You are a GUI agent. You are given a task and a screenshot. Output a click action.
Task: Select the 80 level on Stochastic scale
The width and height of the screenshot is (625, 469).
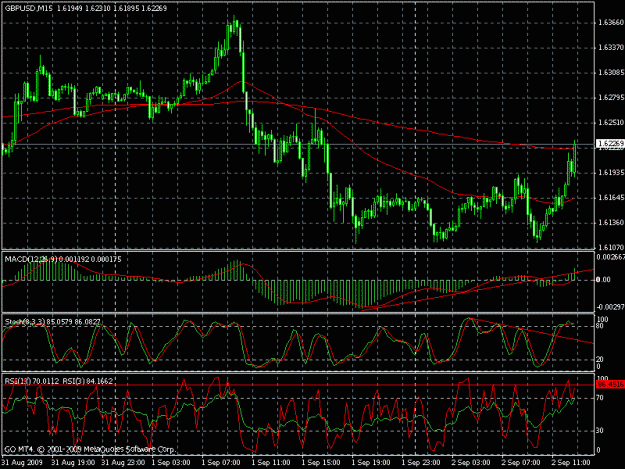[600, 326]
